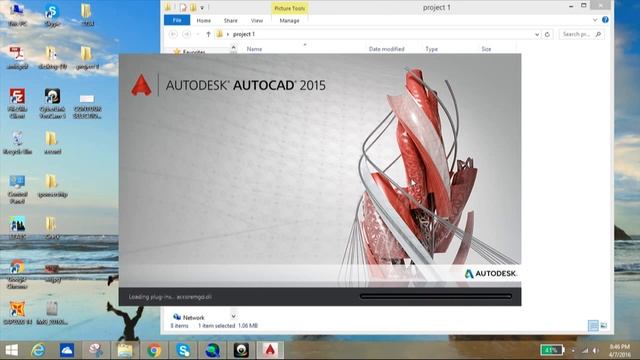Open recent locations dropdown in Explorer
The width and height of the screenshot is (640, 360).
point(198,34)
